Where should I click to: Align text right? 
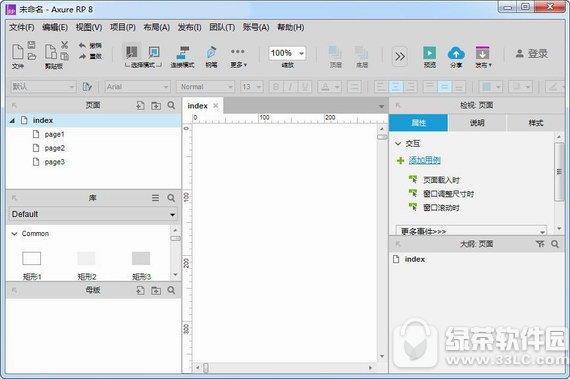point(410,87)
